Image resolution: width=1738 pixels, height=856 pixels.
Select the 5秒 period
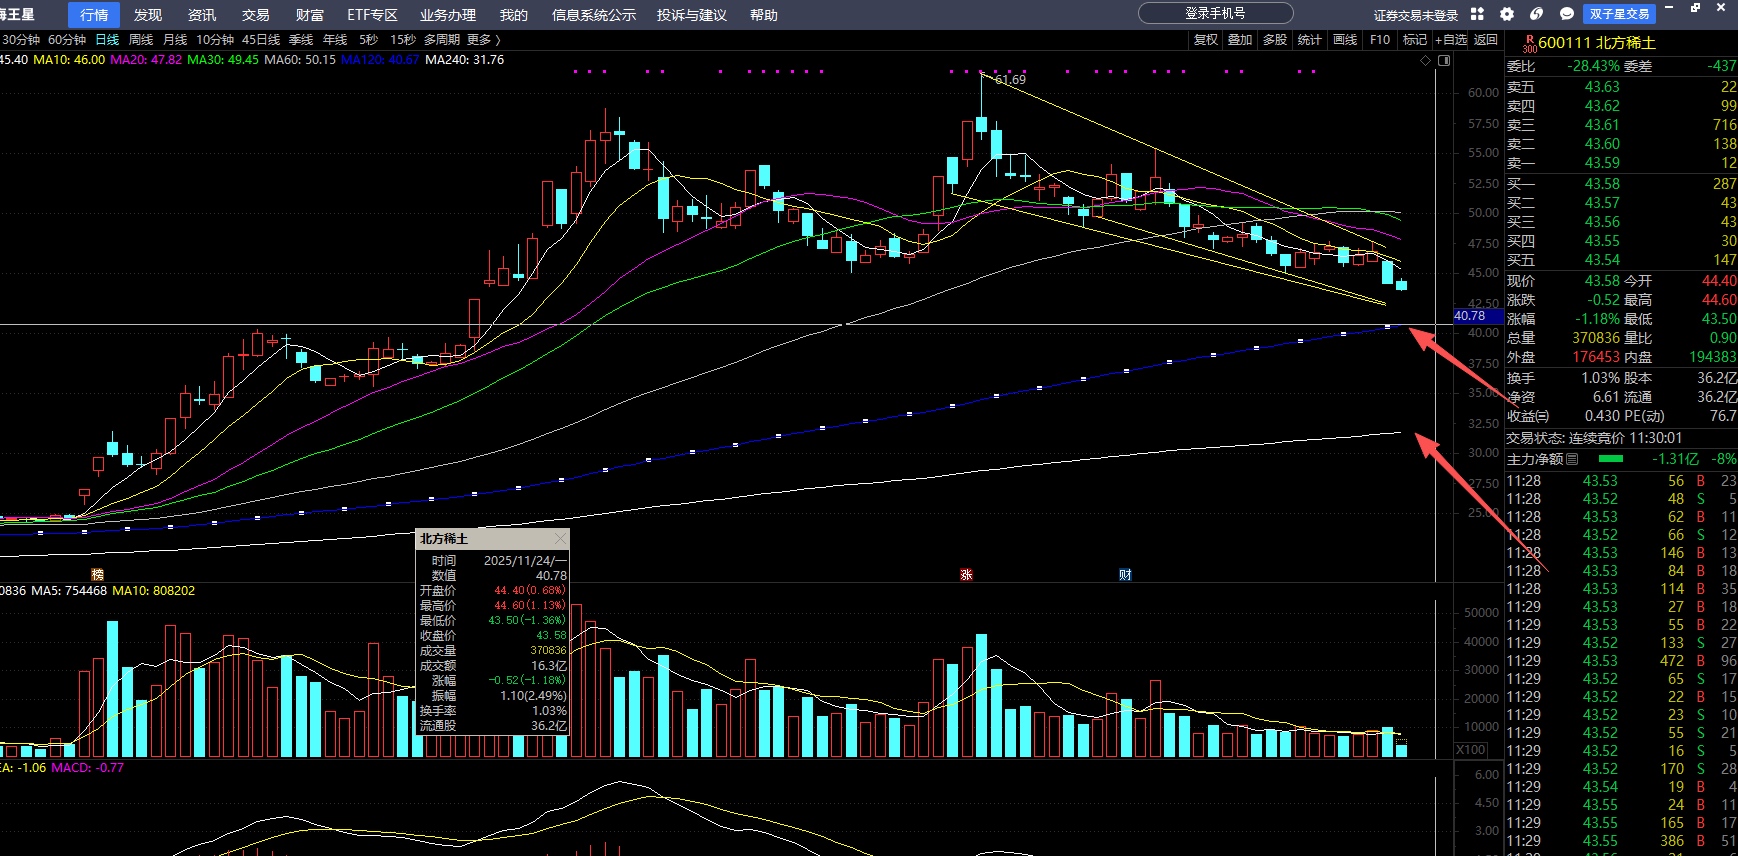tap(369, 40)
